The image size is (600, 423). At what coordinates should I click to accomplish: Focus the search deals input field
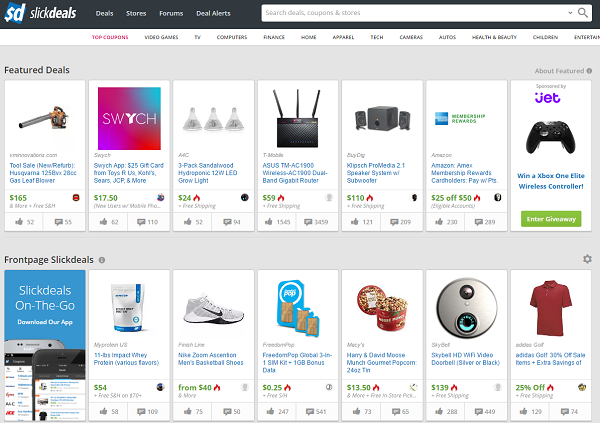415,13
